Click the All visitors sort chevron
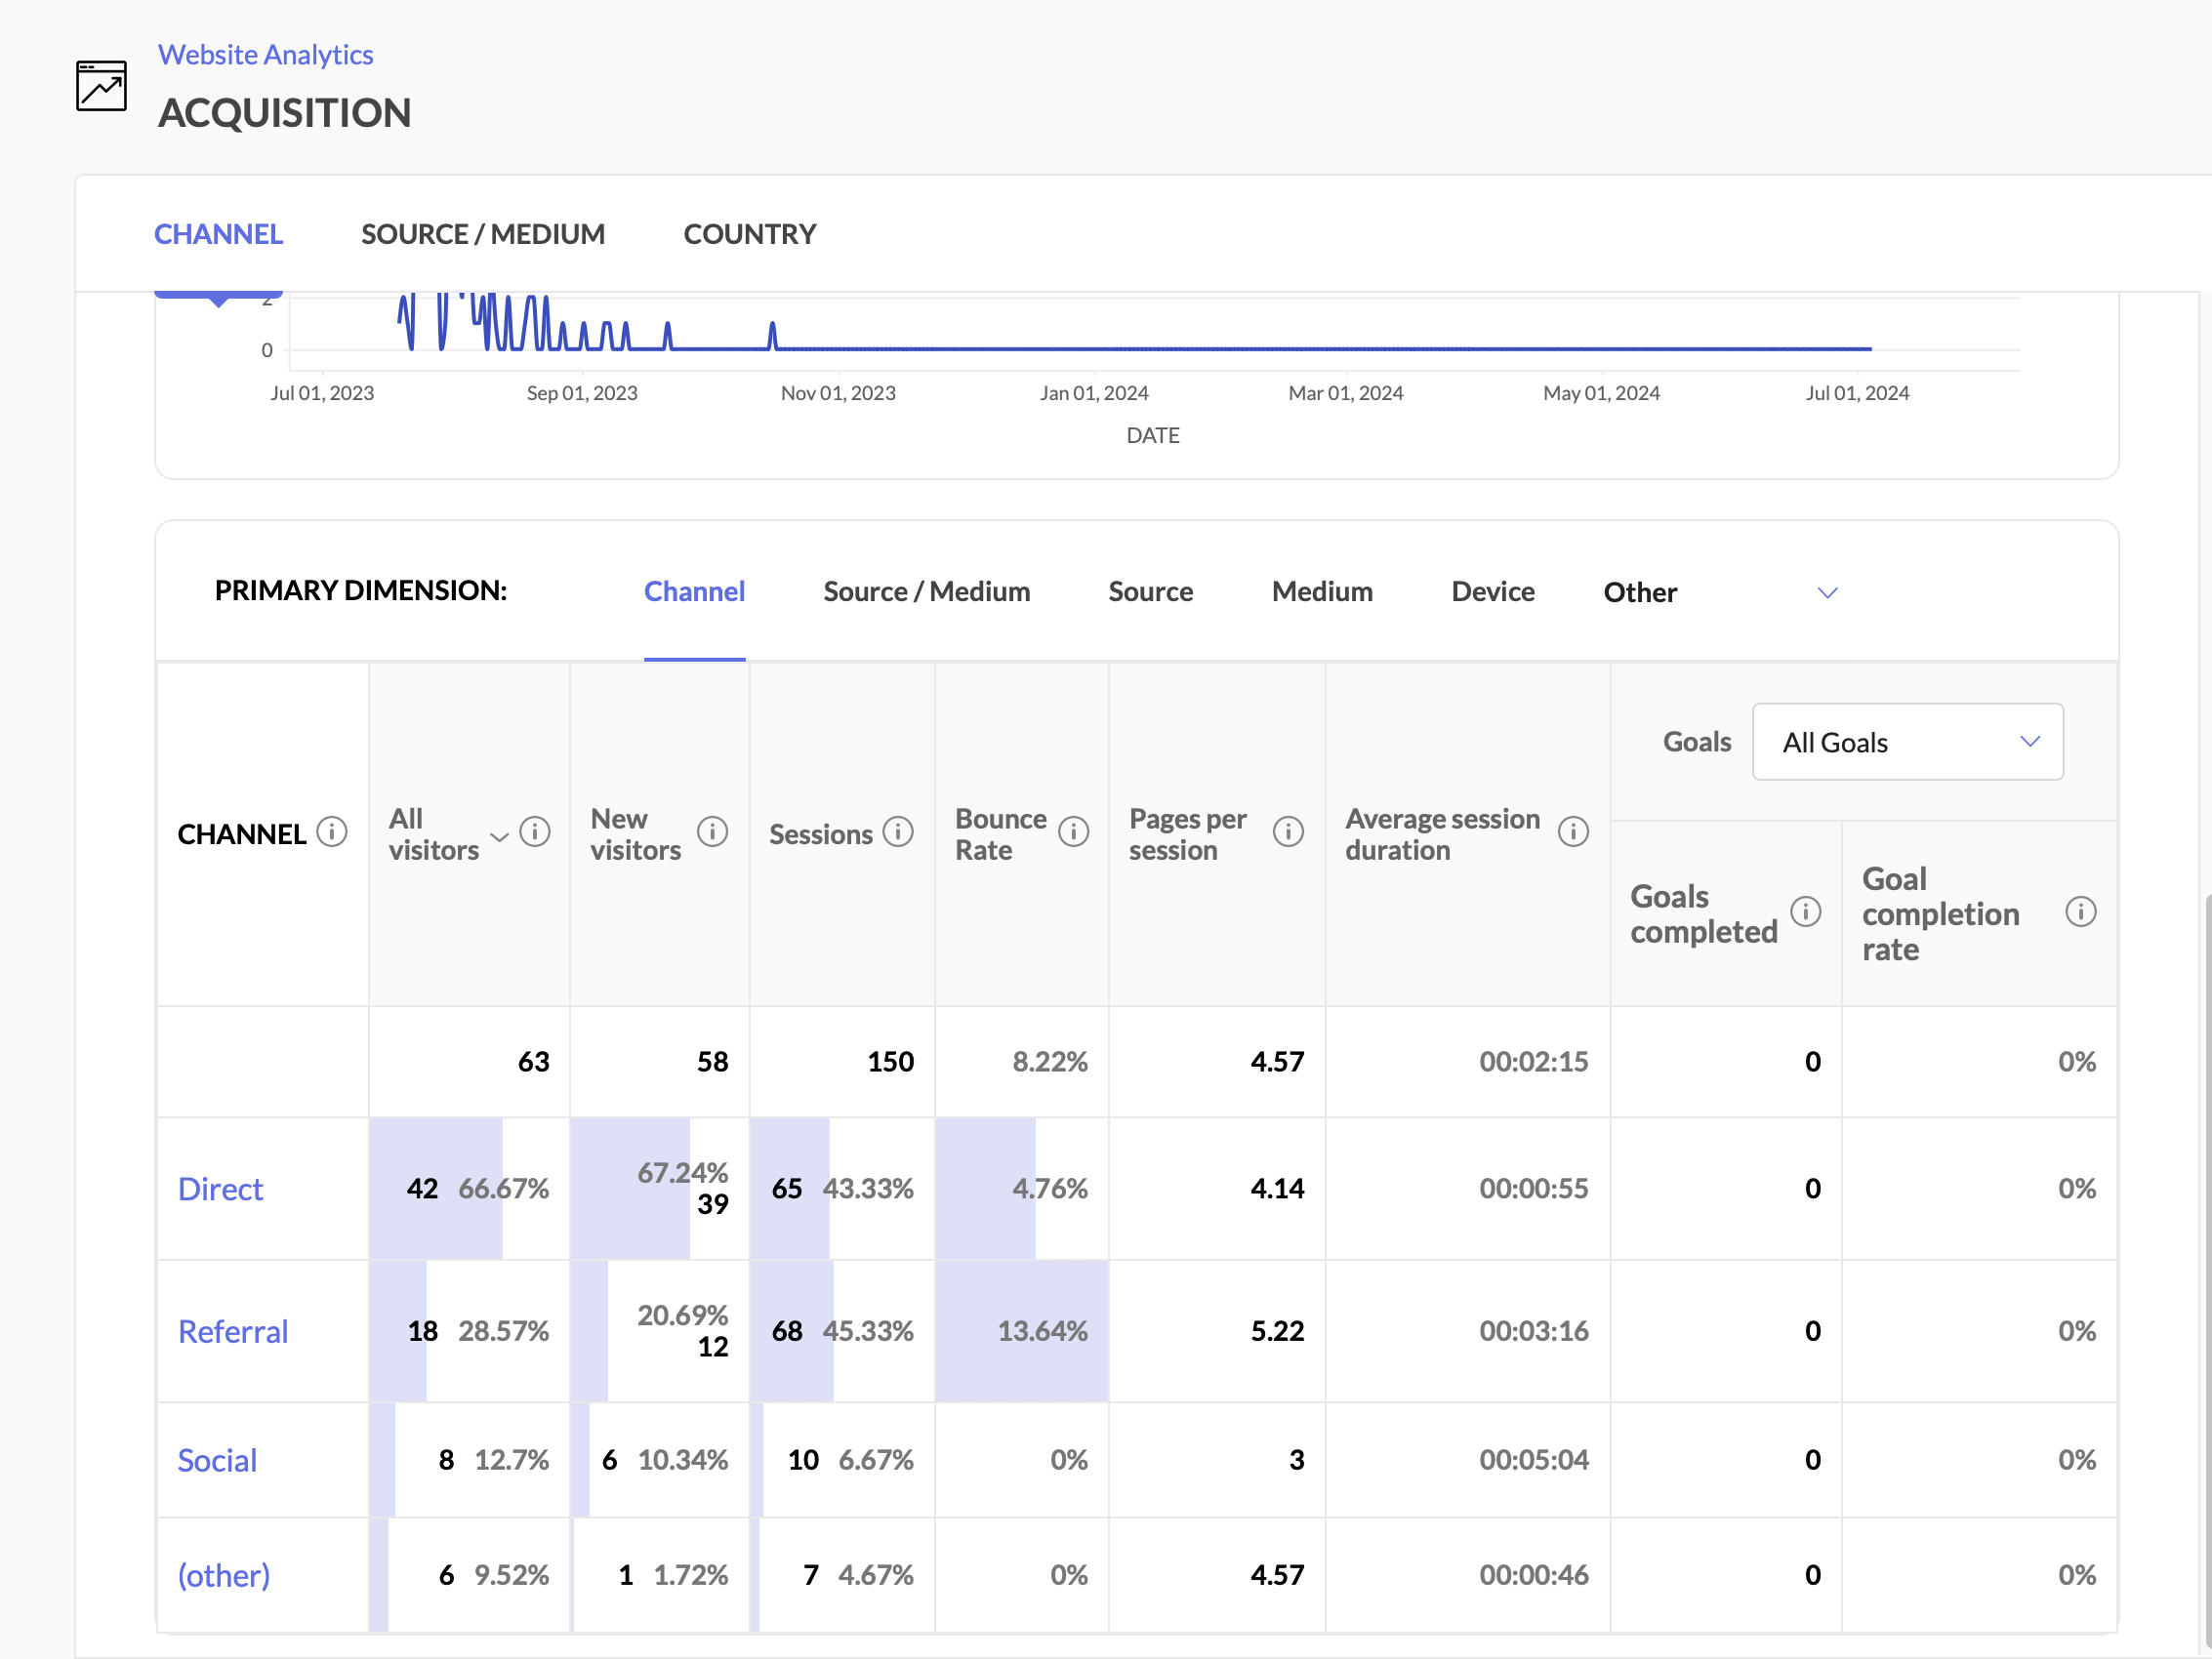This screenshot has width=2212, height=1659. (499, 837)
